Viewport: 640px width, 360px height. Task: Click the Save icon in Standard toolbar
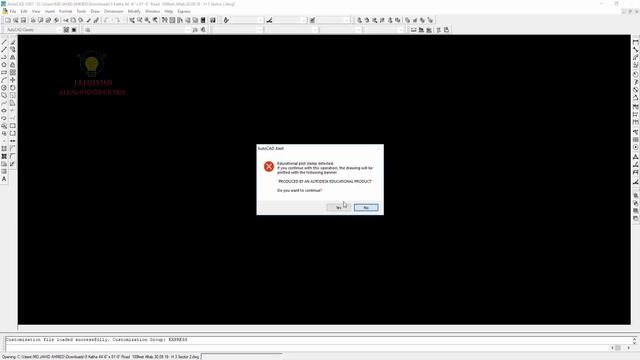click(23, 20)
